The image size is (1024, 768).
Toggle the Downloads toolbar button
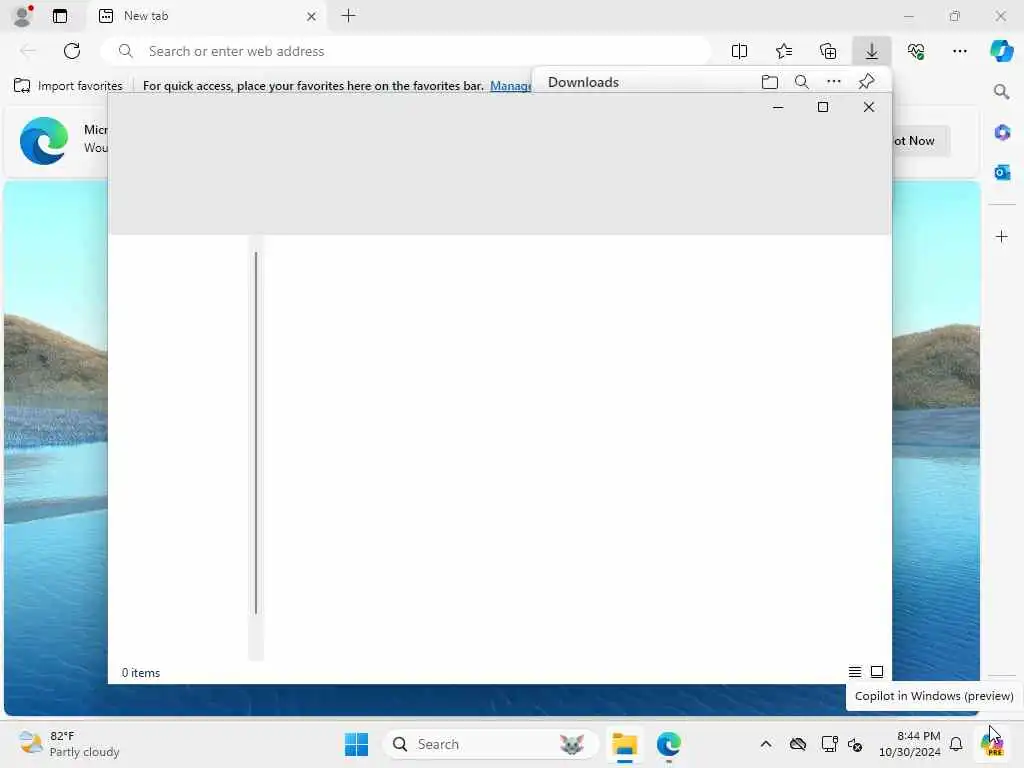pos(872,51)
